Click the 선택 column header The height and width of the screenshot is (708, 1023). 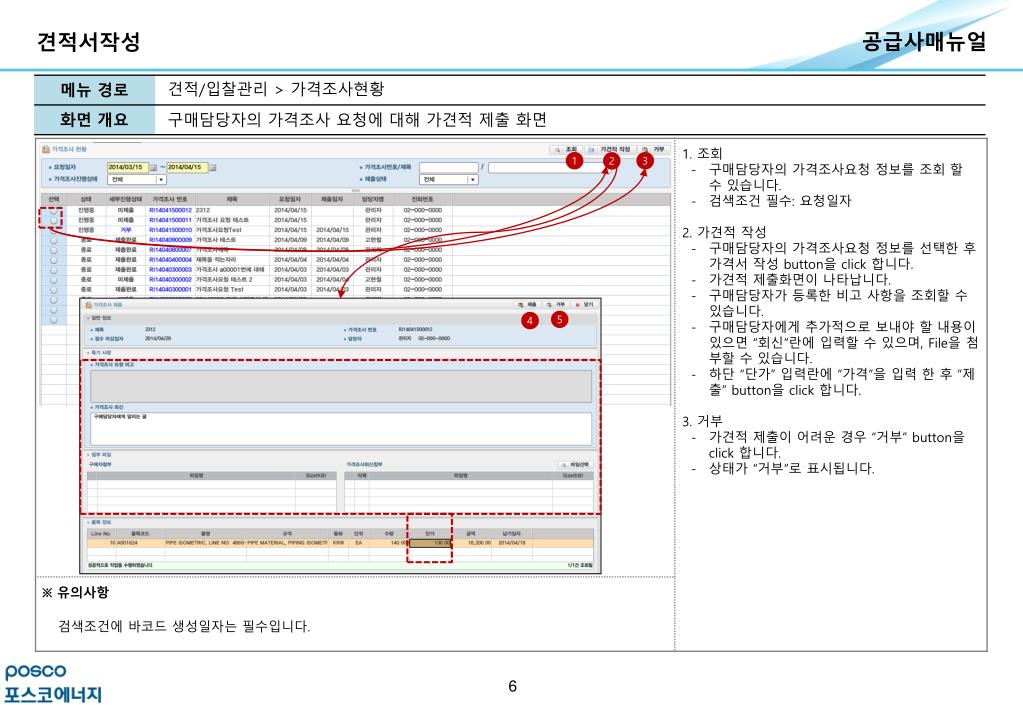[x=53, y=199]
